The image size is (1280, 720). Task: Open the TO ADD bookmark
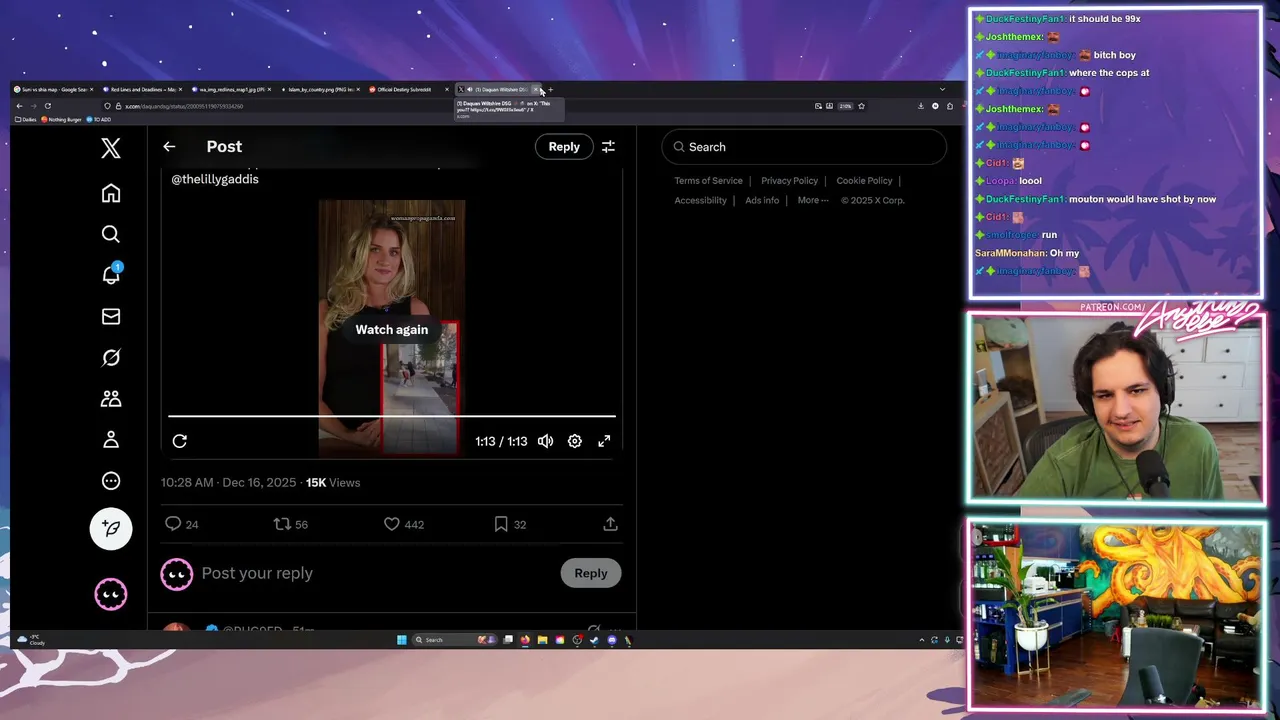point(99,119)
